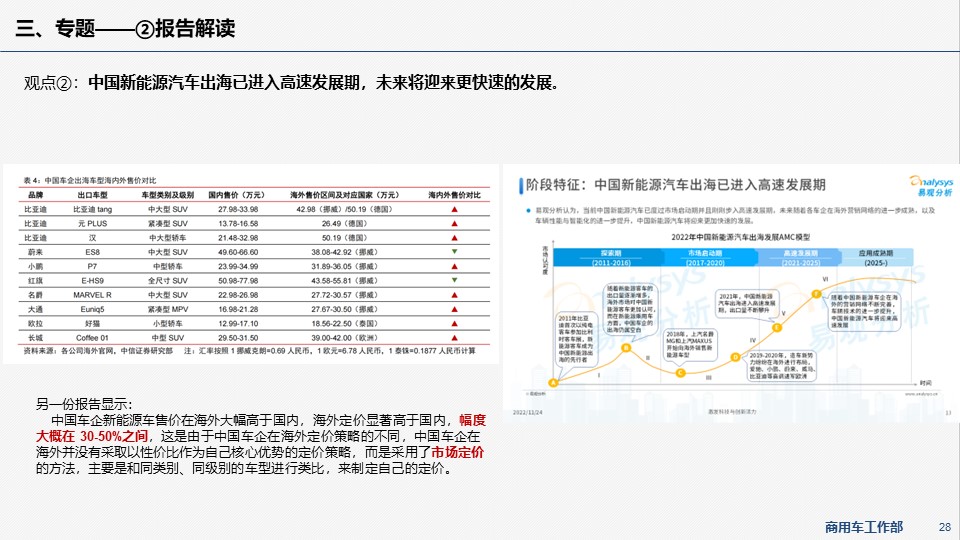
Task: Click the 海内外售价对比 column header
Action: 454,195
